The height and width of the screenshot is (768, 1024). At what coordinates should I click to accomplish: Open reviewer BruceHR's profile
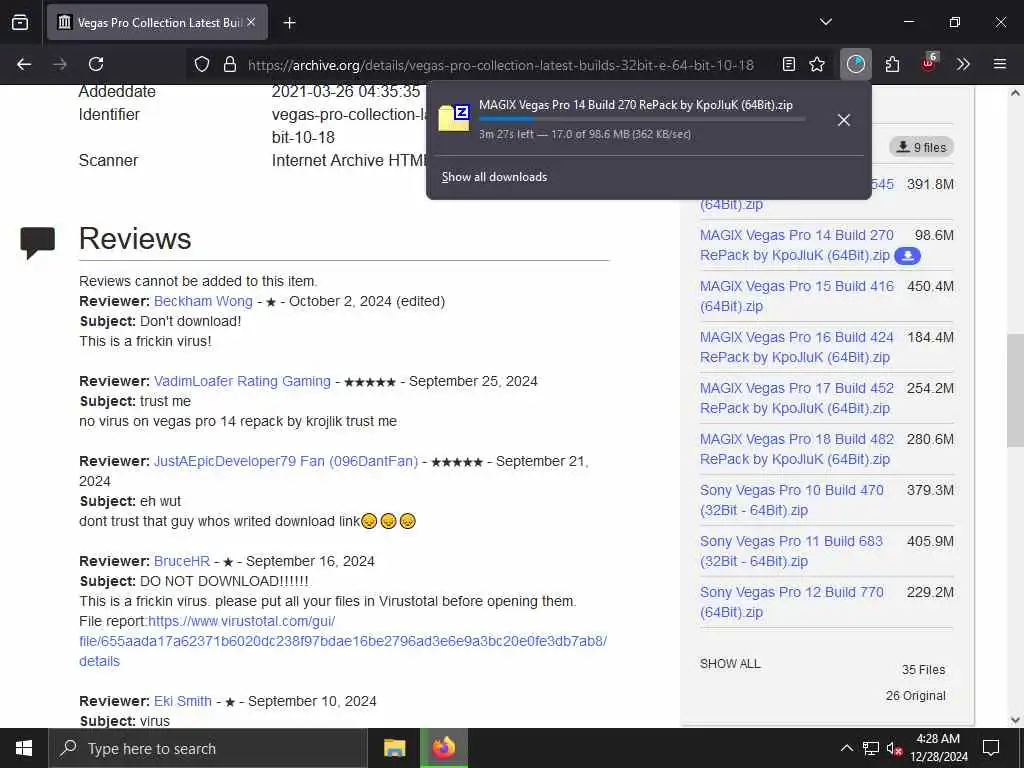click(182, 561)
